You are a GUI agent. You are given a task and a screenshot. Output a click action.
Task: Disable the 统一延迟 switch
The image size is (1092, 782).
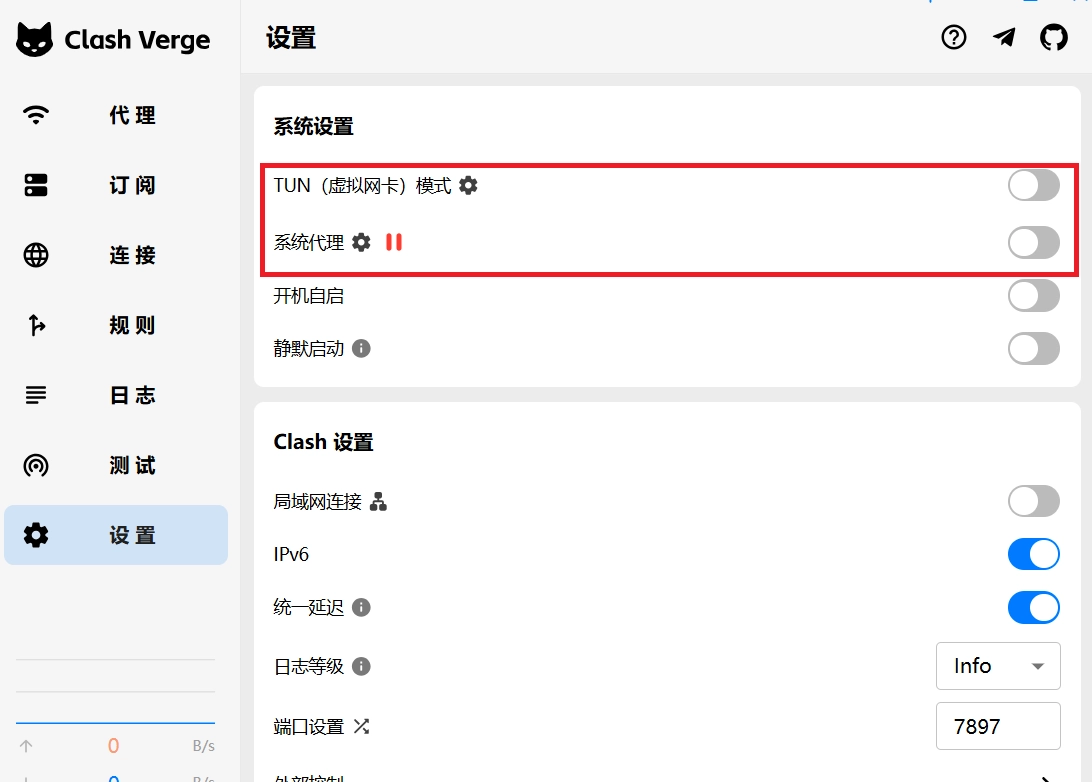pyautogui.click(x=1034, y=607)
